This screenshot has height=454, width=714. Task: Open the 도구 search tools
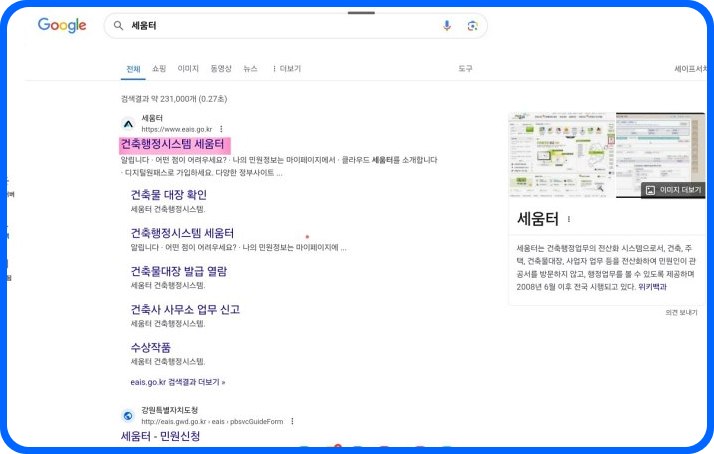tap(465, 69)
